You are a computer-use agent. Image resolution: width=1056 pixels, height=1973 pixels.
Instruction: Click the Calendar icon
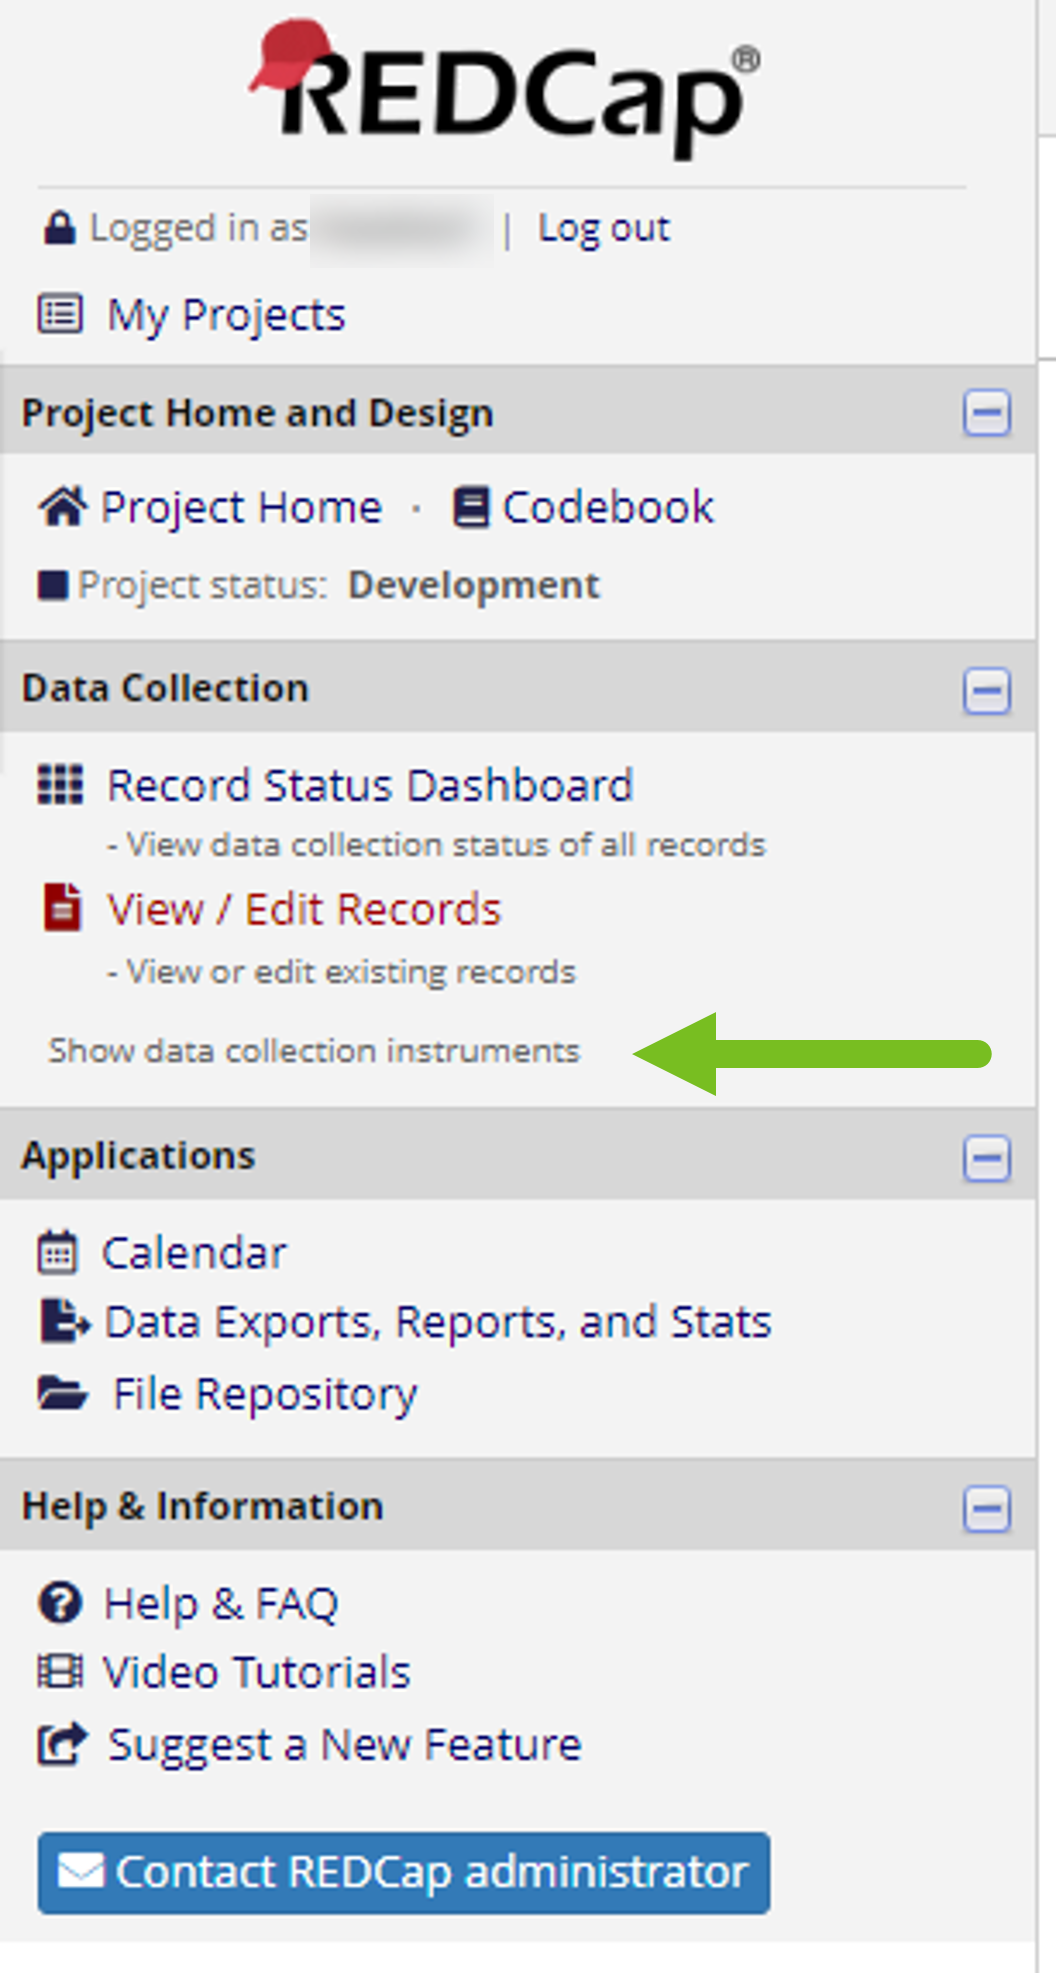tap(57, 1252)
